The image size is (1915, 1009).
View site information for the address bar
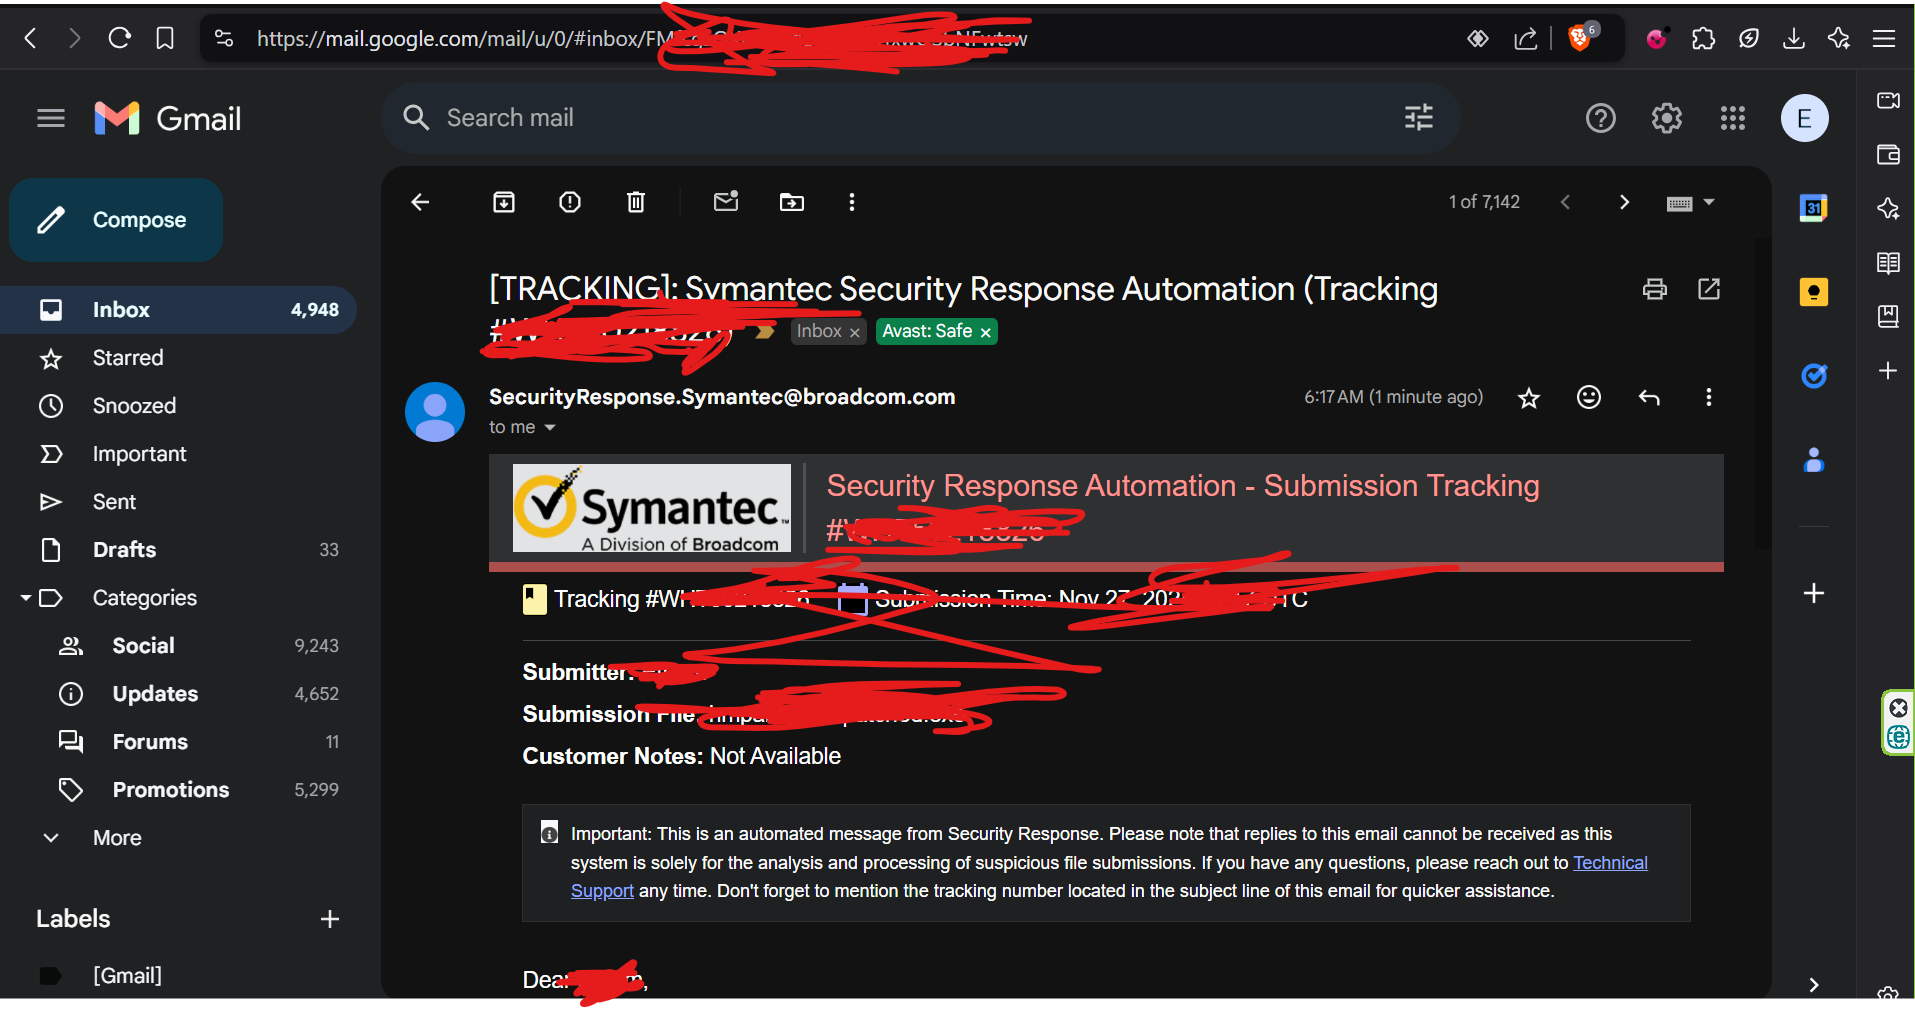tap(224, 38)
